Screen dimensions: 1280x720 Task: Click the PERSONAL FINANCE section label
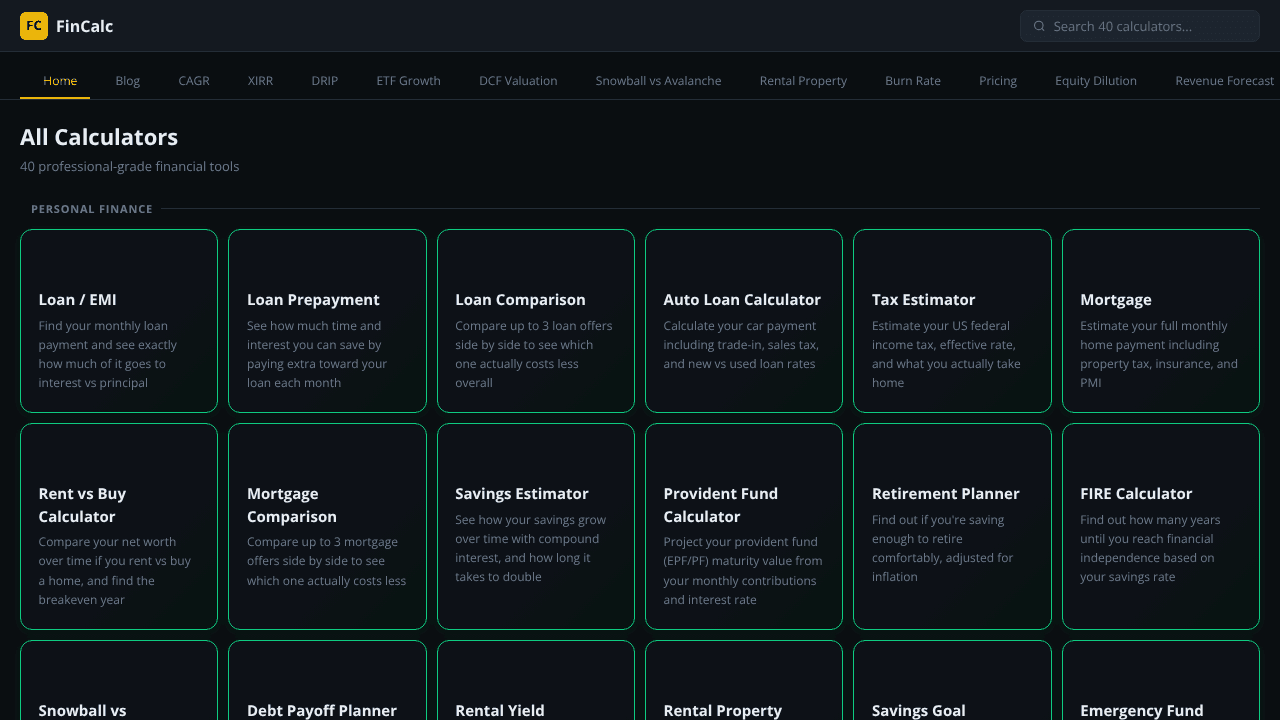coord(92,209)
